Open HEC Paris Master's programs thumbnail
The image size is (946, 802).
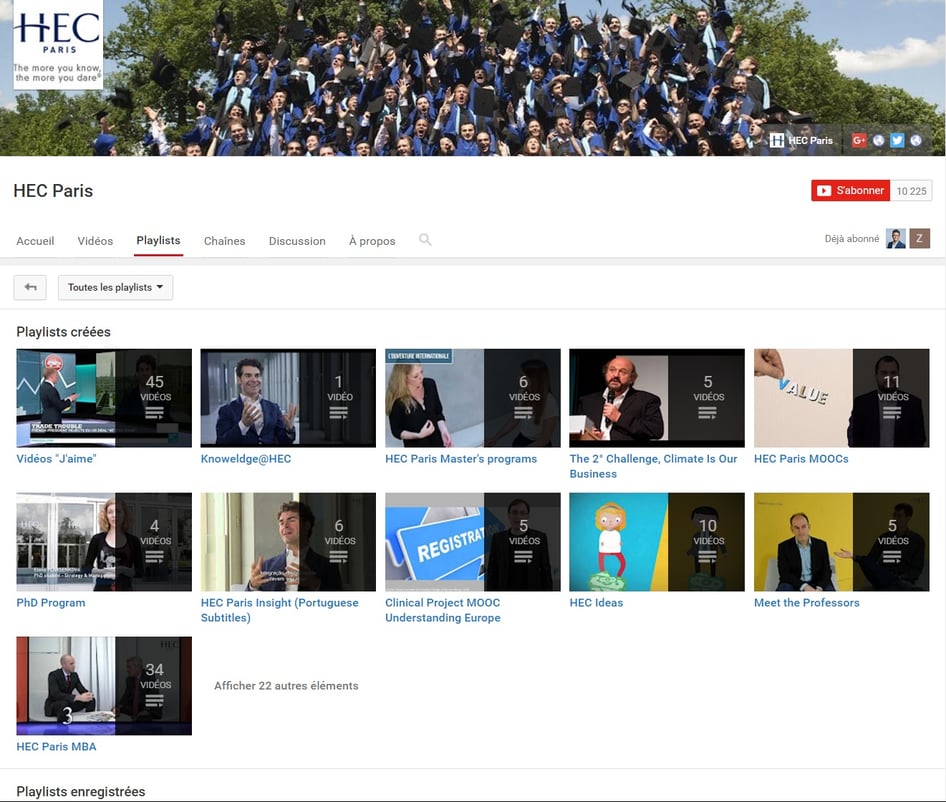472,398
